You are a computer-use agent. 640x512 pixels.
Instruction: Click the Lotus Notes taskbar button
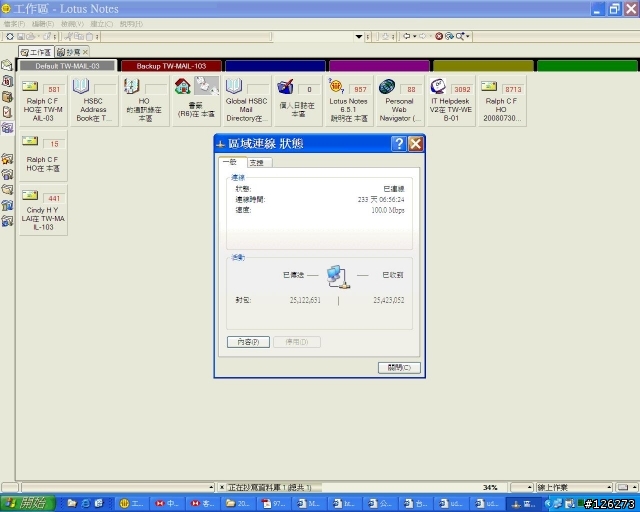pyautogui.click(x=131, y=503)
